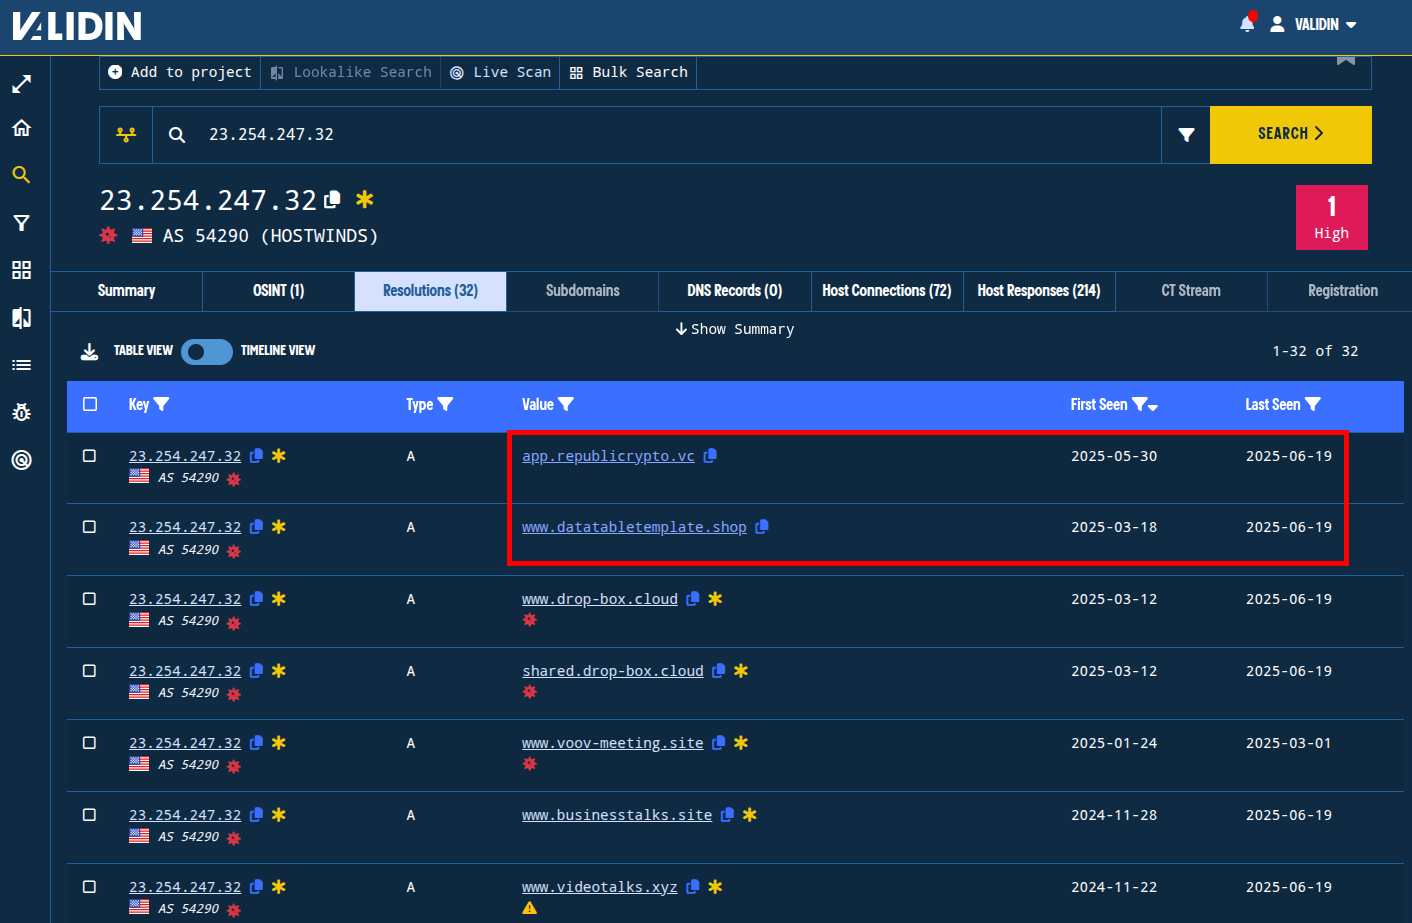1412x923 pixels.
Task: Select the shared.drop-box.cloud row checkbox
Action: pos(89,671)
